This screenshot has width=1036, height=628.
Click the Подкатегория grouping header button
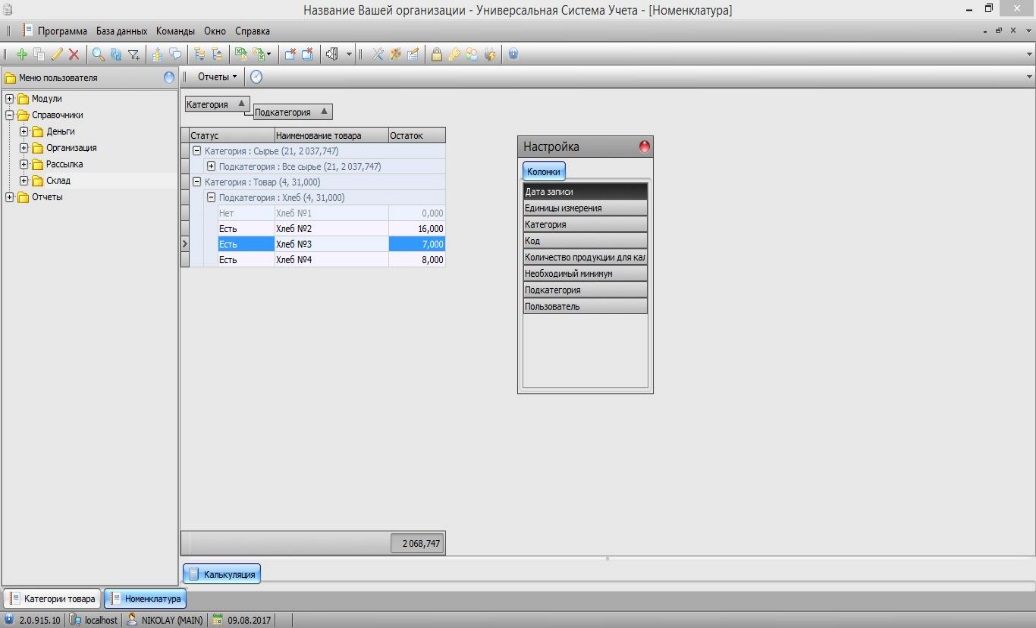click(x=292, y=112)
